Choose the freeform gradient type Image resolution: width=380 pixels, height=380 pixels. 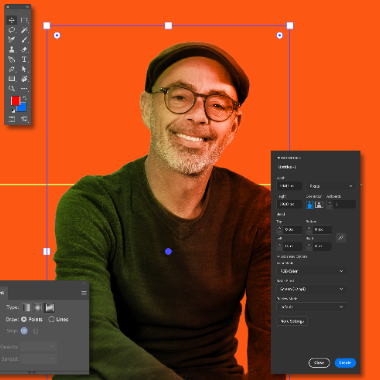pos(50,307)
